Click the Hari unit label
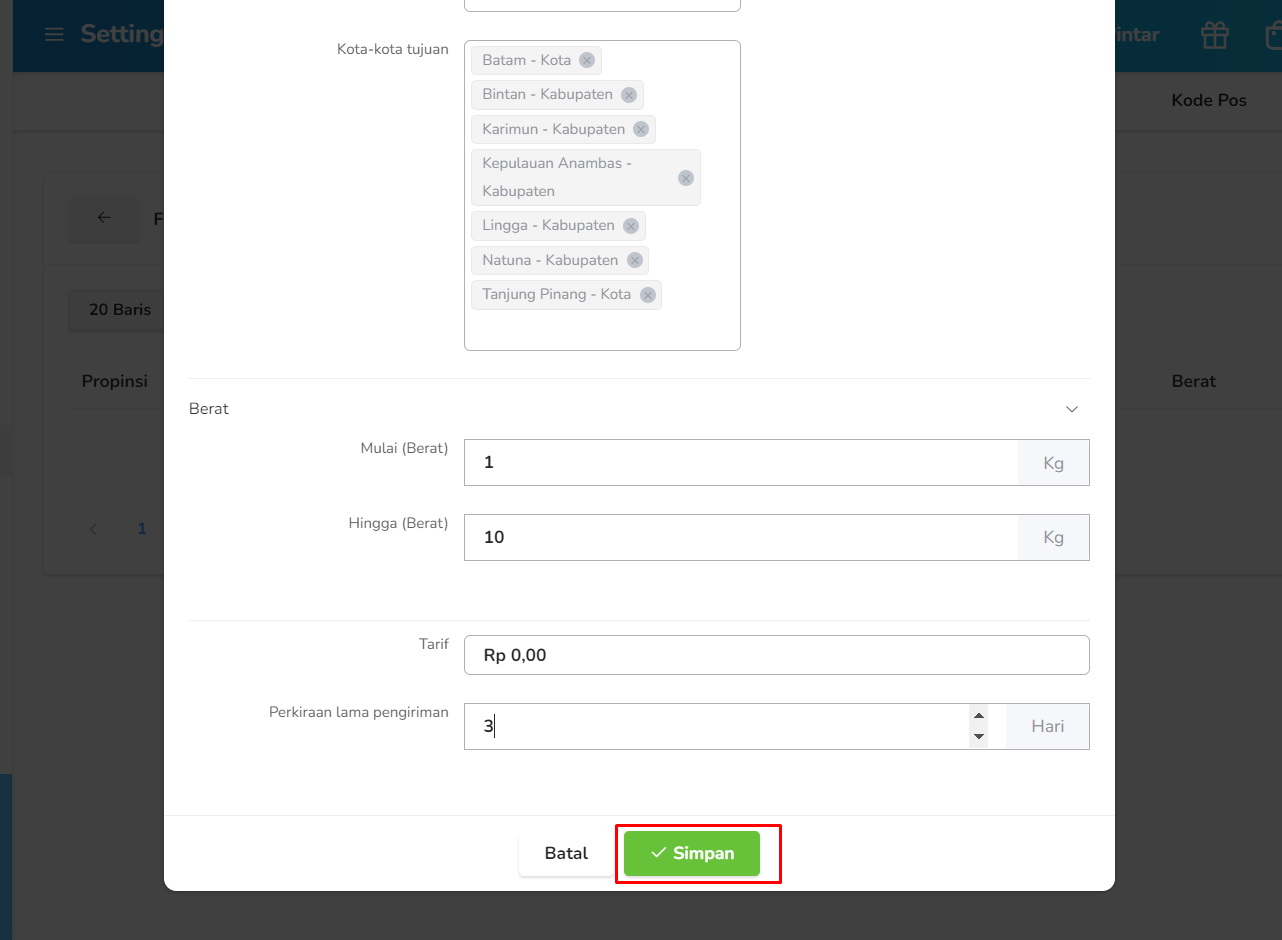Viewport: 1282px width, 940px height. pyautogui.click(x=1048, y=726)
